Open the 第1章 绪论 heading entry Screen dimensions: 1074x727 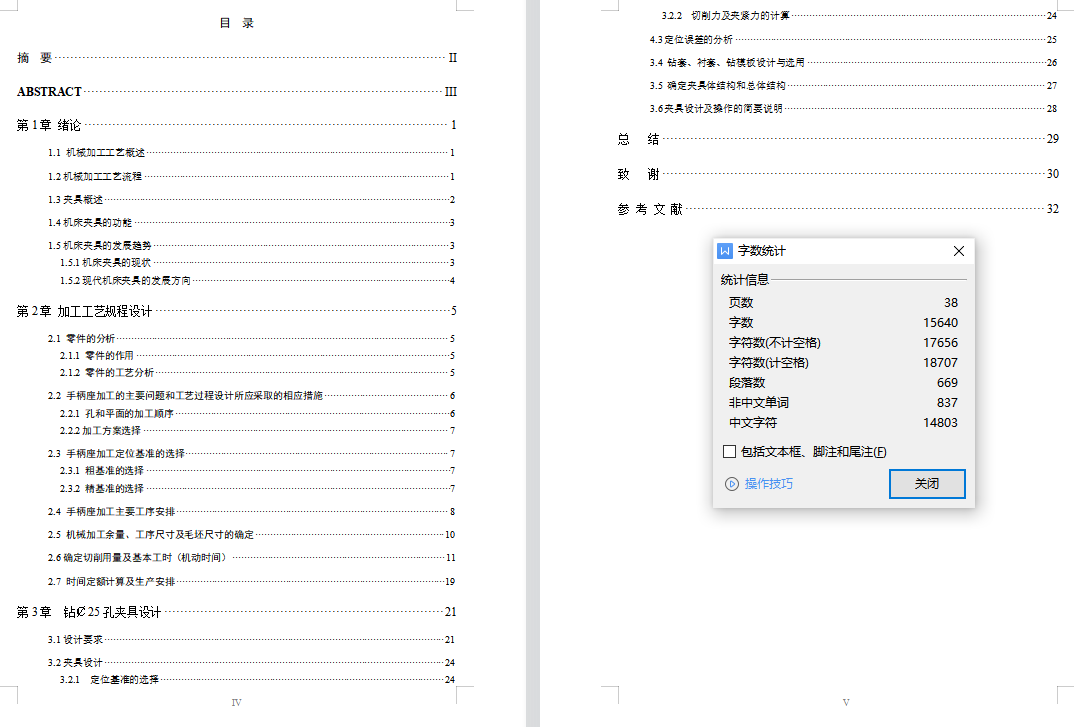click(49, 125)
